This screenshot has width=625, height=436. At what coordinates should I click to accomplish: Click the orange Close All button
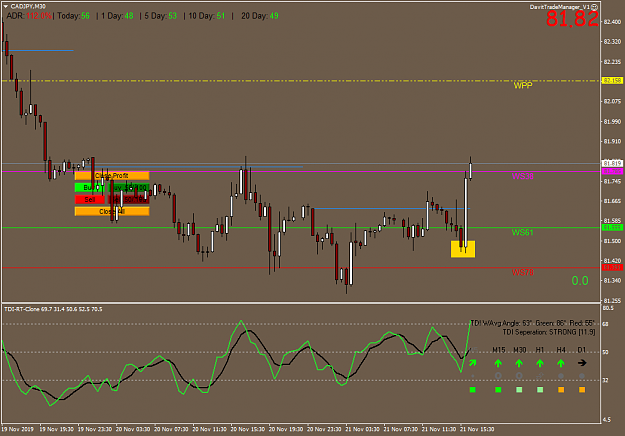click(x=112, y=211)
